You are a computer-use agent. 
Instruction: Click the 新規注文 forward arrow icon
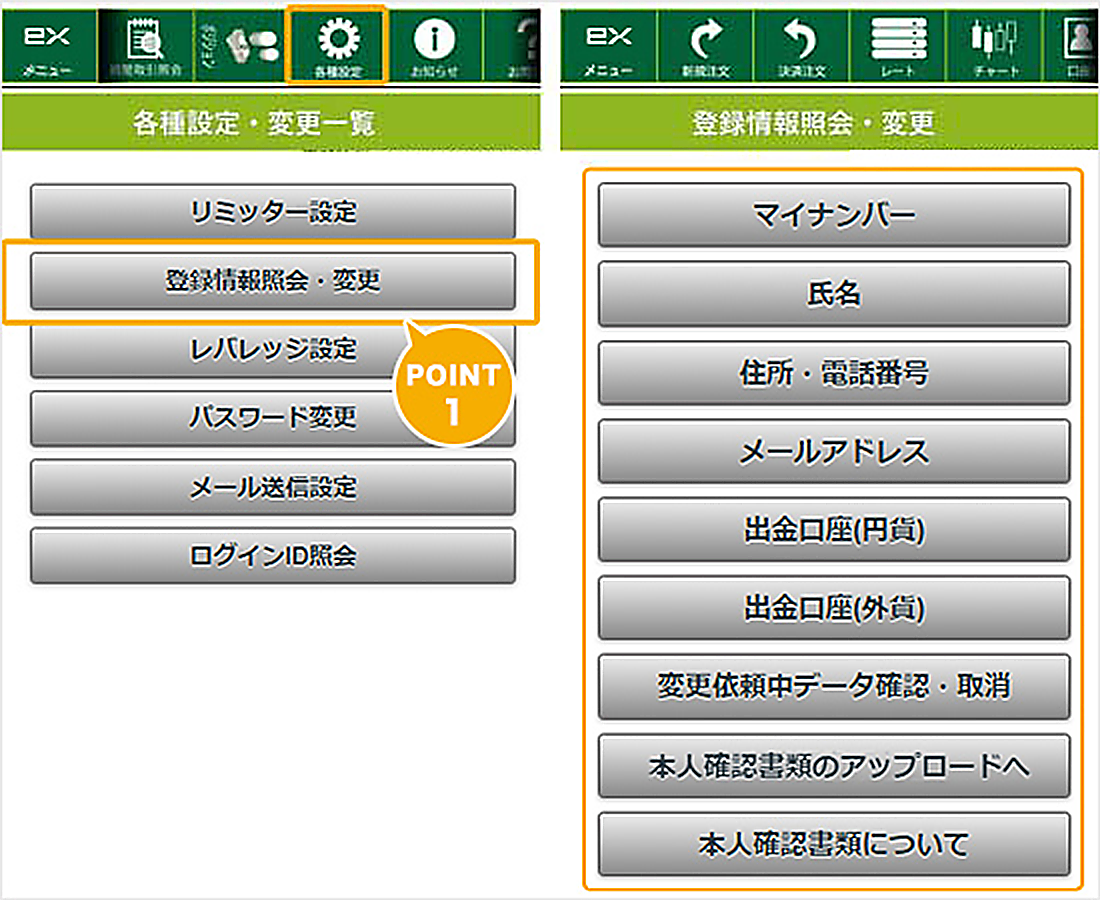click(706, 45)
